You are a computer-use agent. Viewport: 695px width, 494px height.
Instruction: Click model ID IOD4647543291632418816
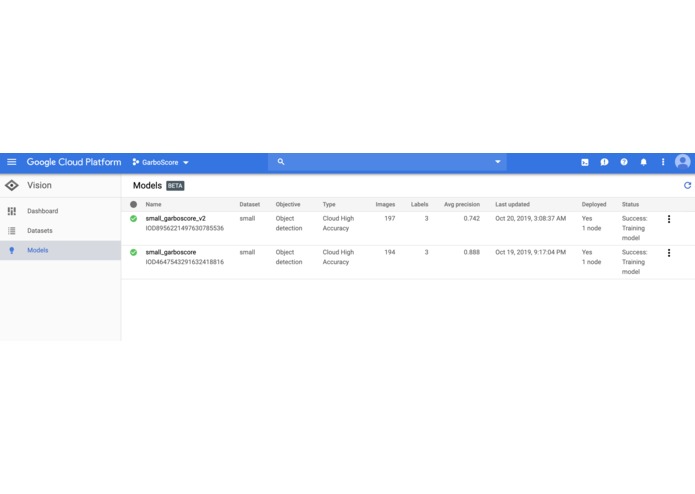click(185, 262)
